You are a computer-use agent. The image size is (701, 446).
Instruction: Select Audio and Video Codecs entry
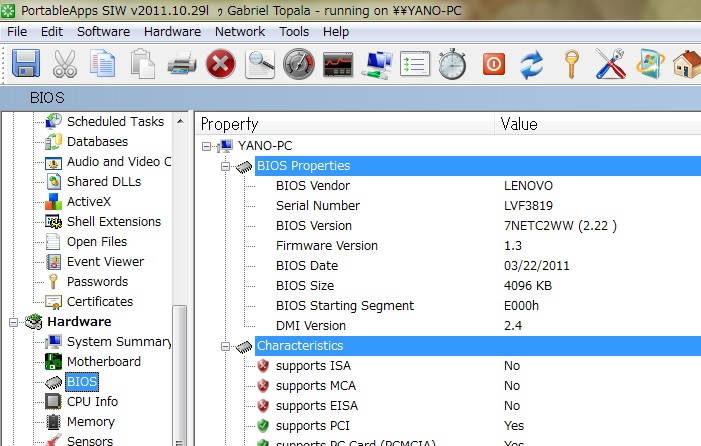(x=119, y=161)
